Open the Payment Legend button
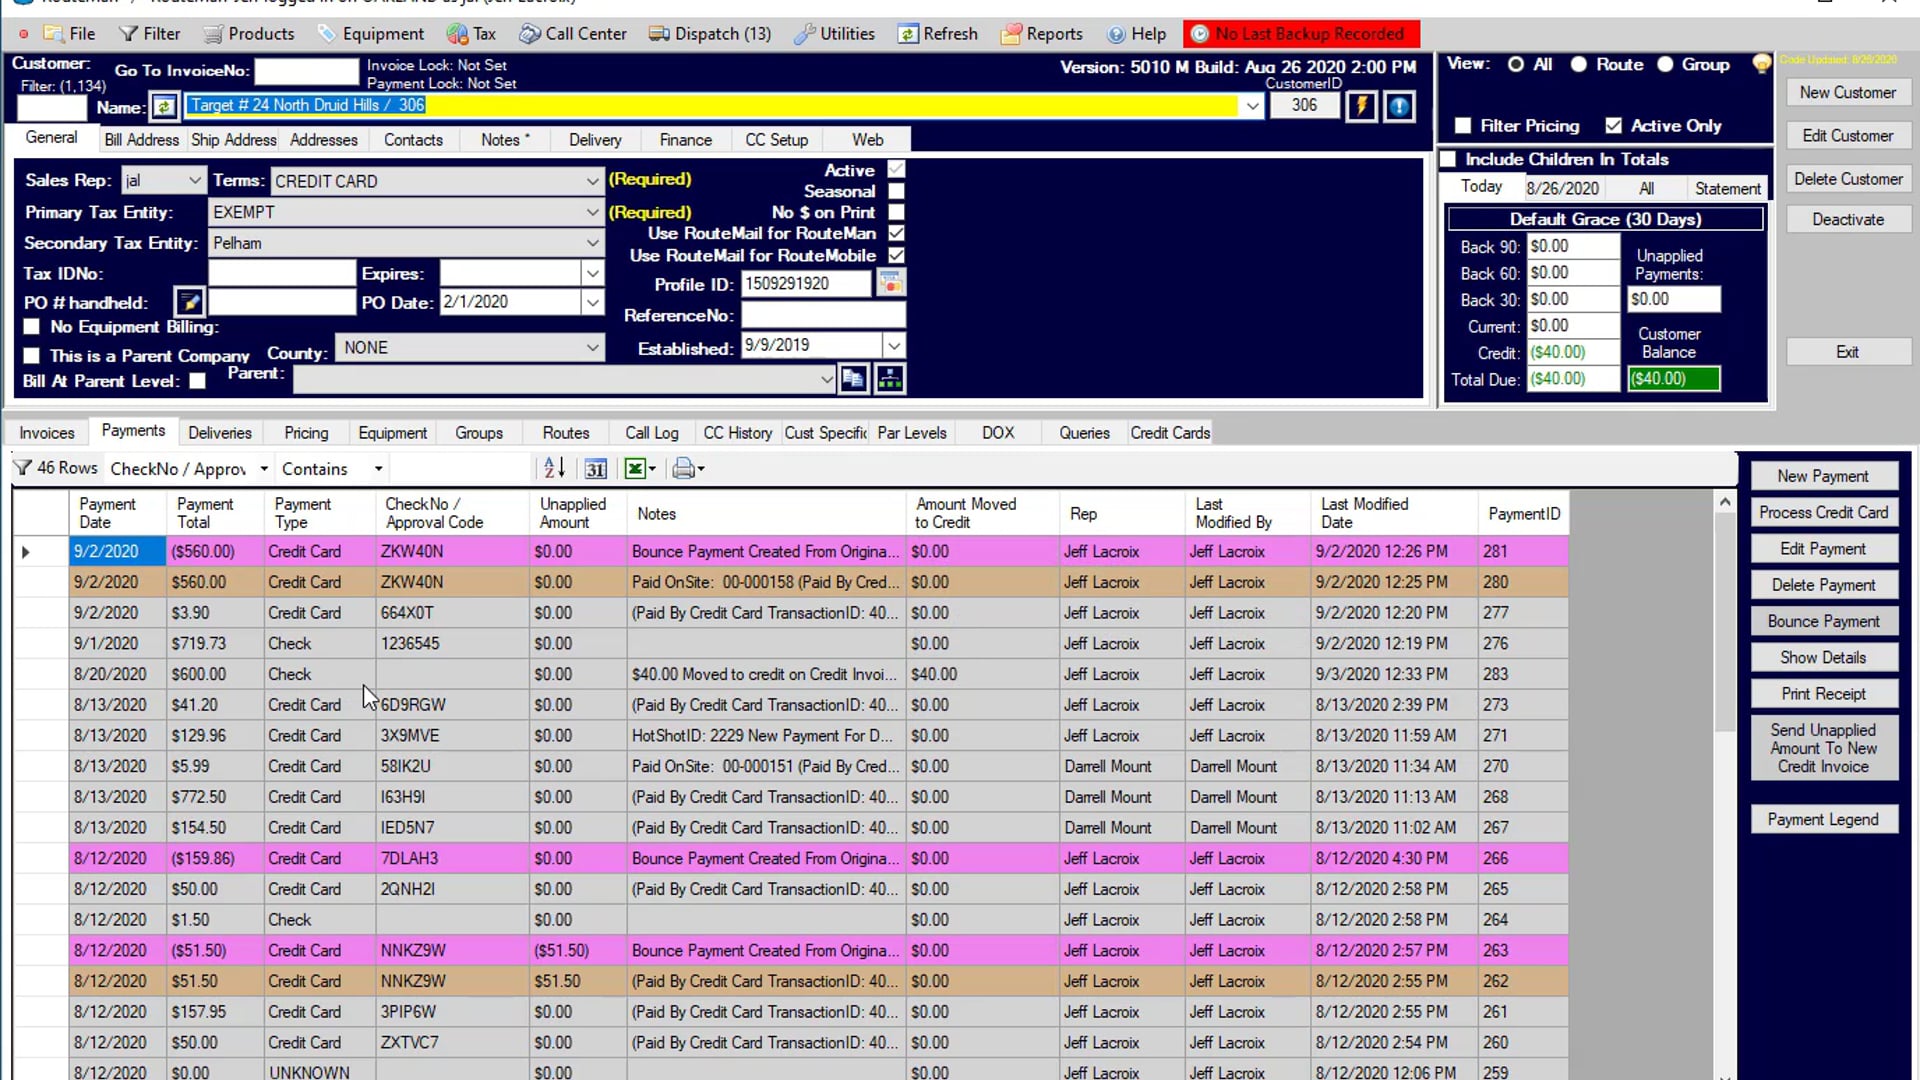This screenshot has height=1080, width=1920. click(1823, 819)
